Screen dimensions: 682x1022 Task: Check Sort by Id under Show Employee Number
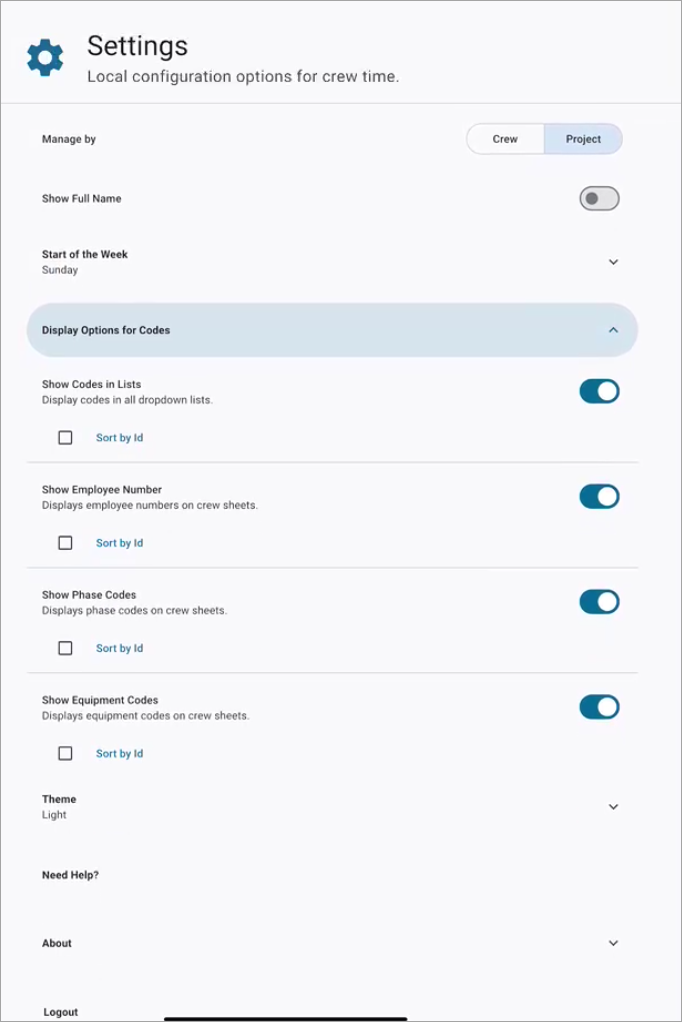point(65,542)
